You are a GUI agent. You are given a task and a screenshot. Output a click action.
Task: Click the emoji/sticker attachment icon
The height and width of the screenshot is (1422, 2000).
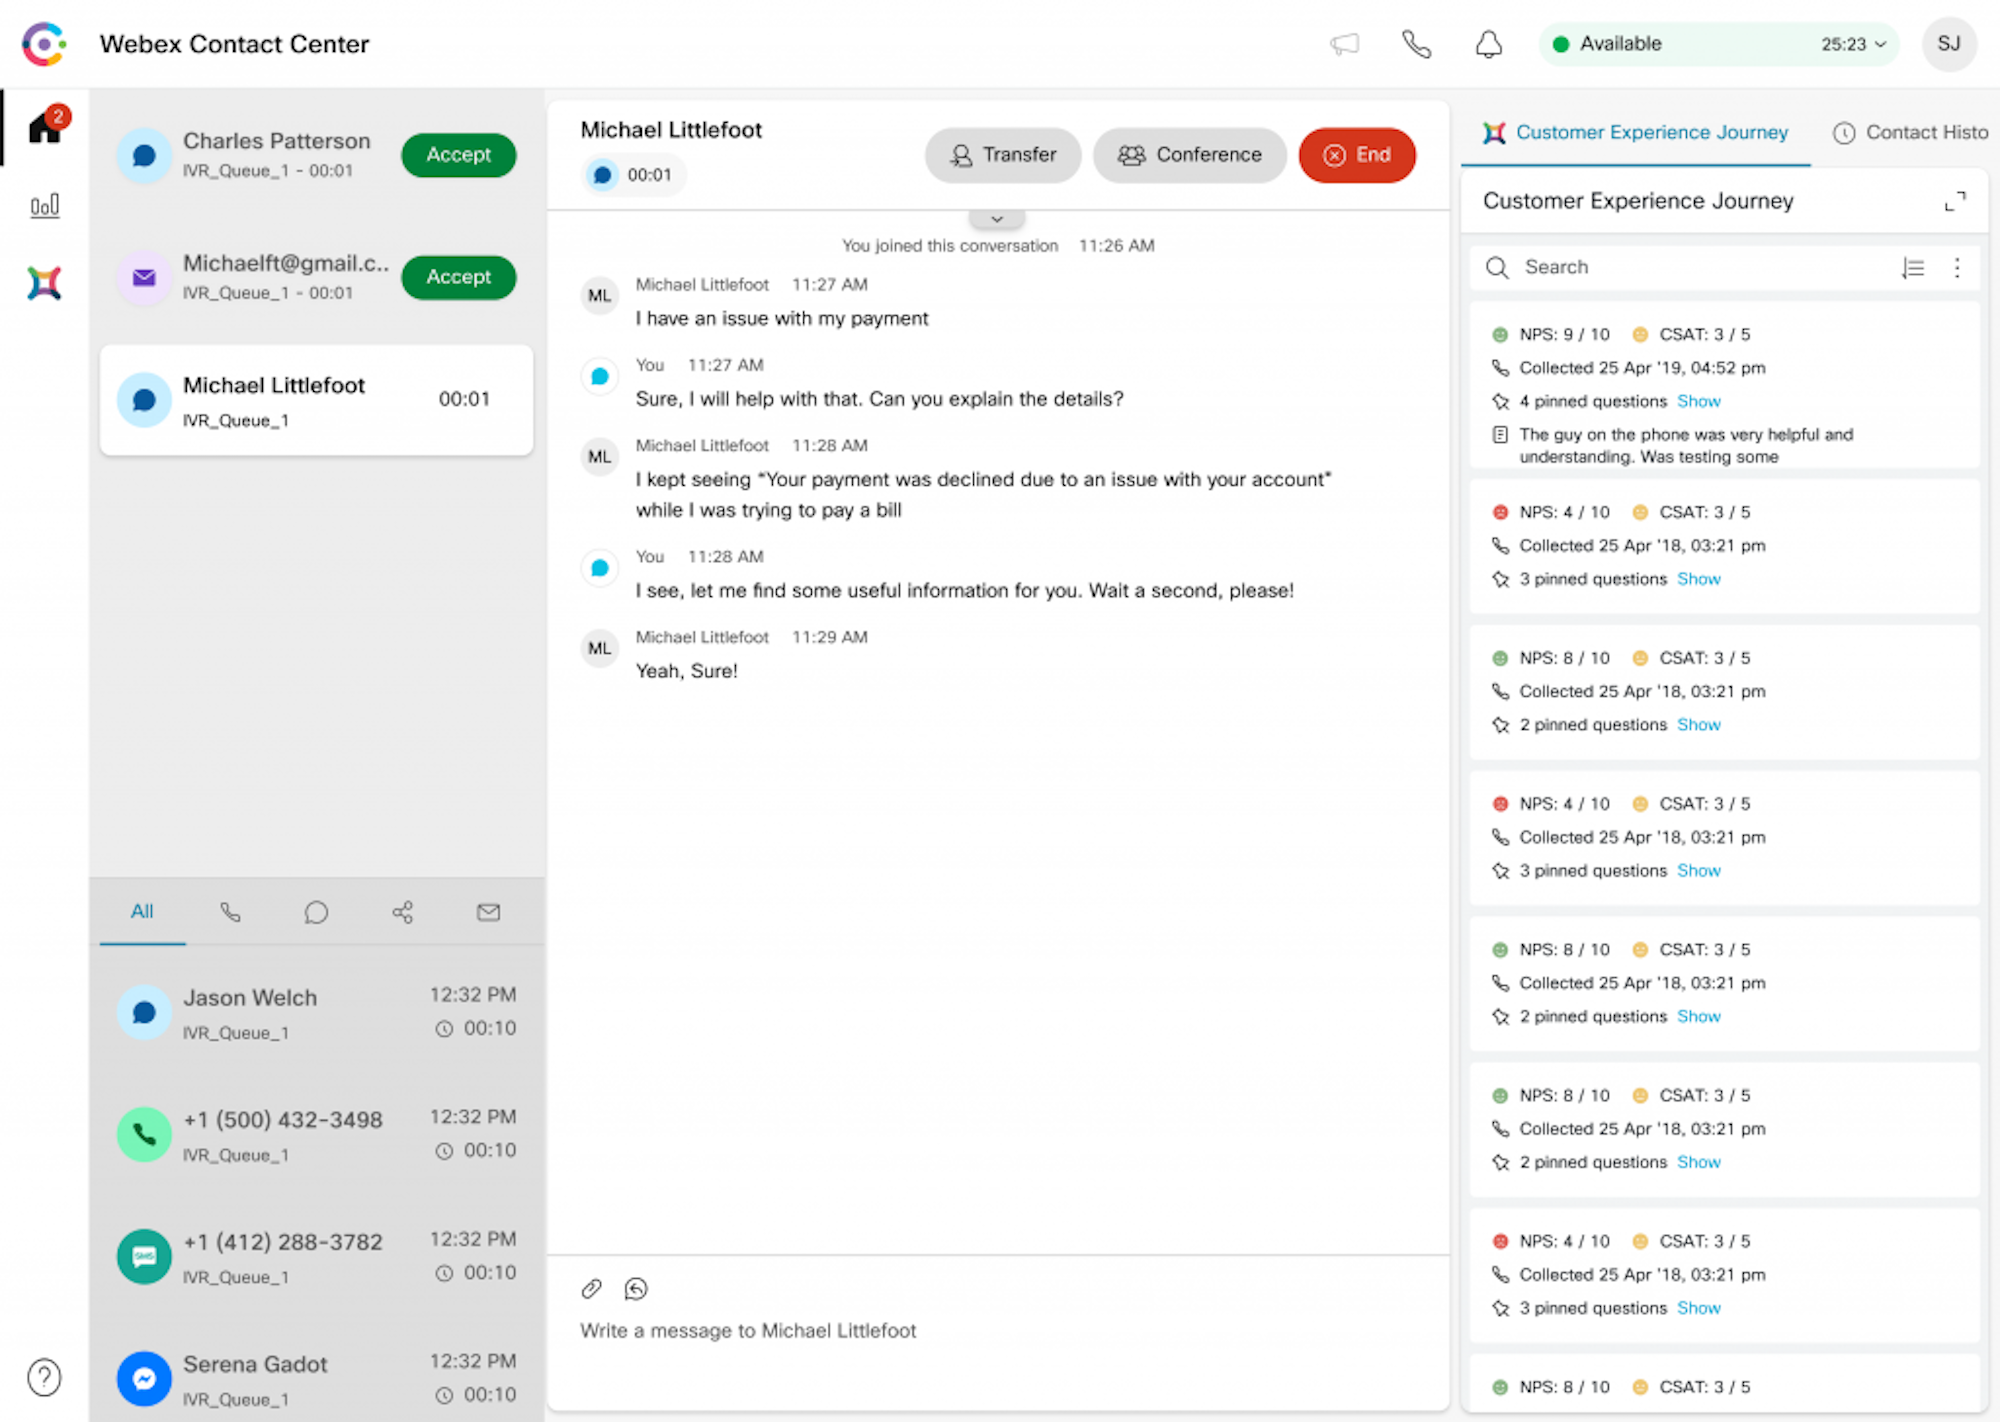(637, 1290)
